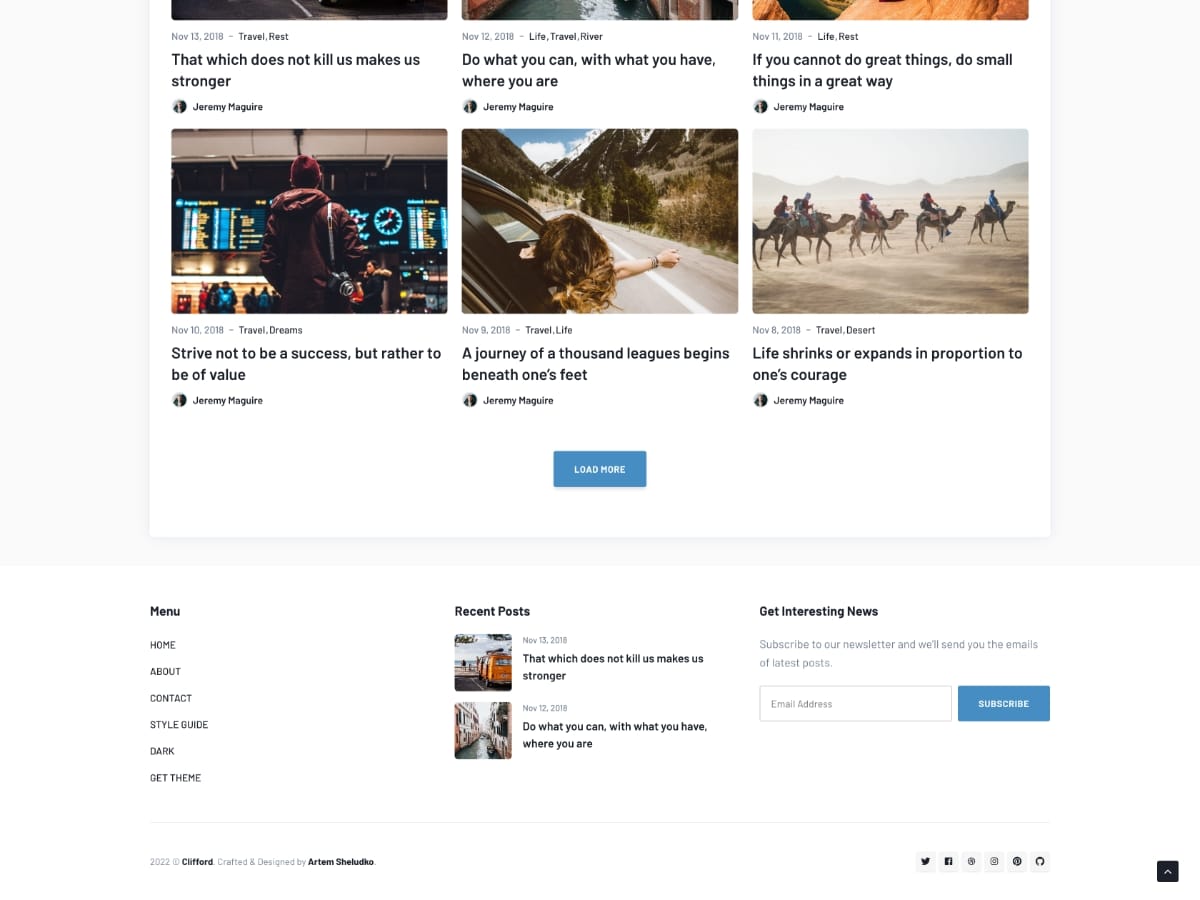Click orange van thumbnail in Recent Posts
The height and width of the screenshot is (900, 1200).
coord(483,662)
